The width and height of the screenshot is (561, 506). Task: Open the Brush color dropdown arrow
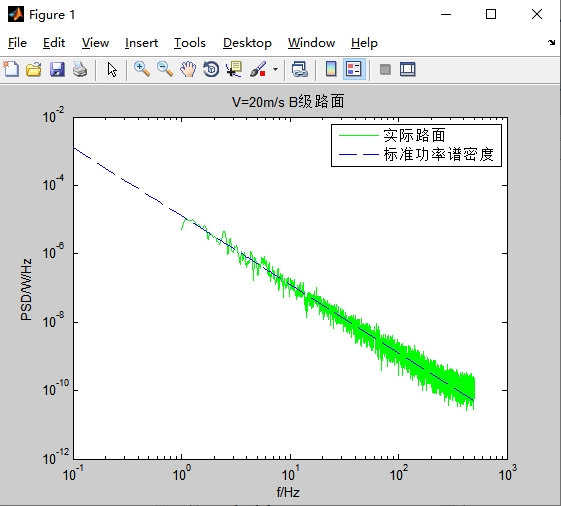[275, 69]
